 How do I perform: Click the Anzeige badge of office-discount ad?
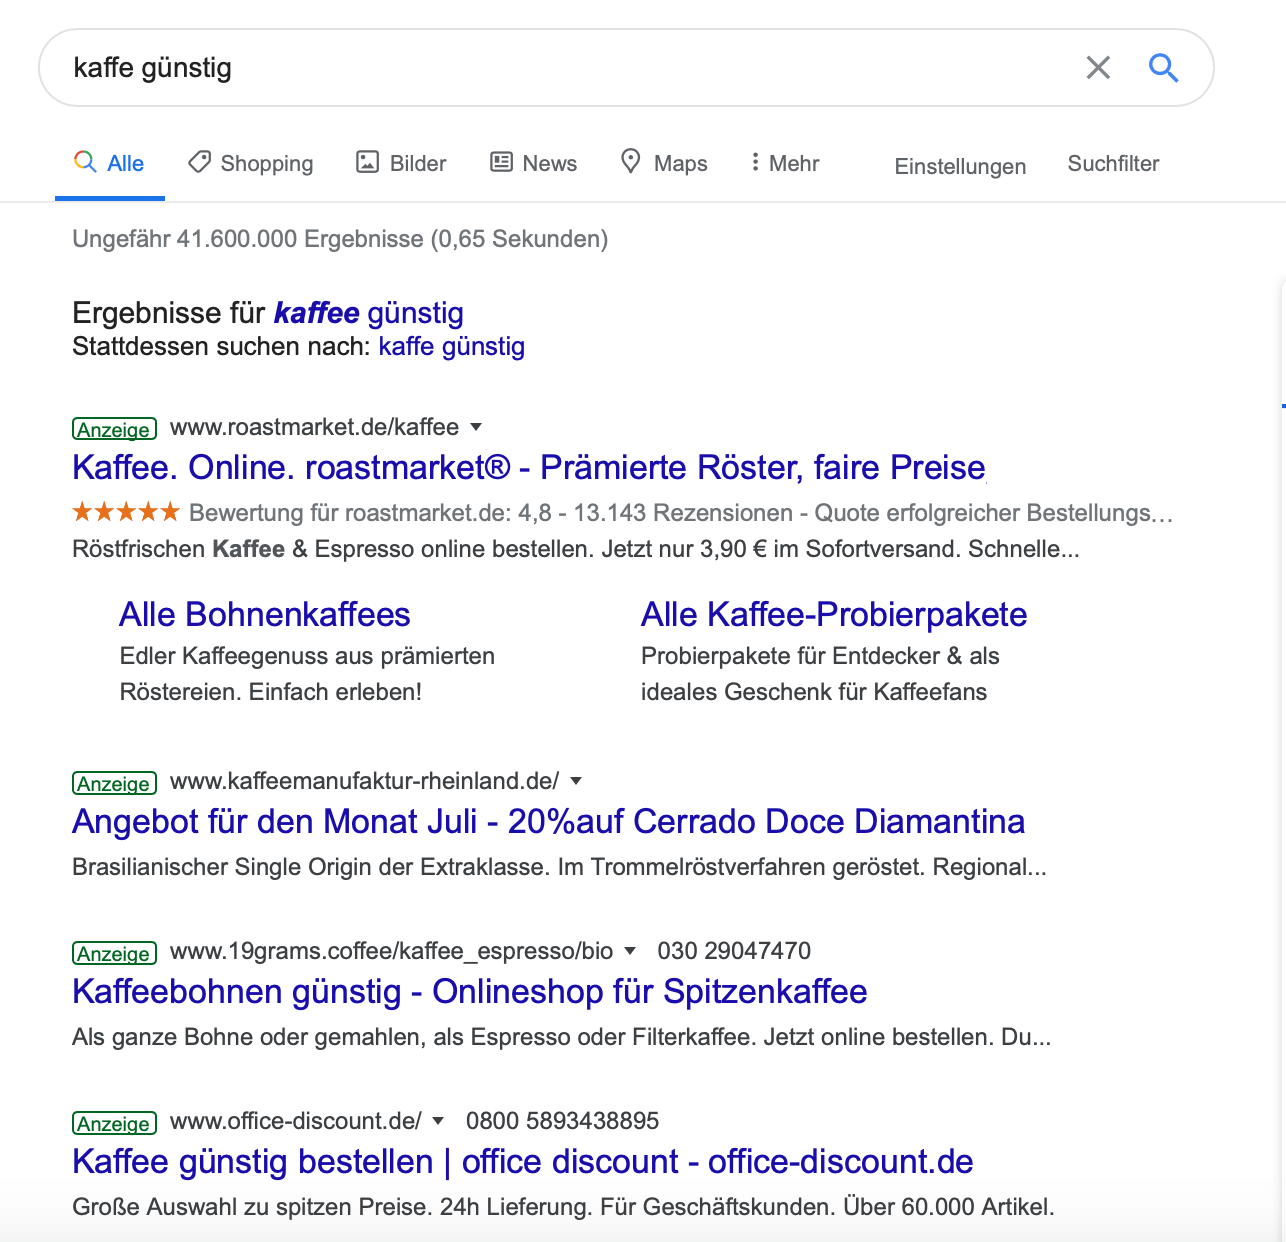[114, 1123]
